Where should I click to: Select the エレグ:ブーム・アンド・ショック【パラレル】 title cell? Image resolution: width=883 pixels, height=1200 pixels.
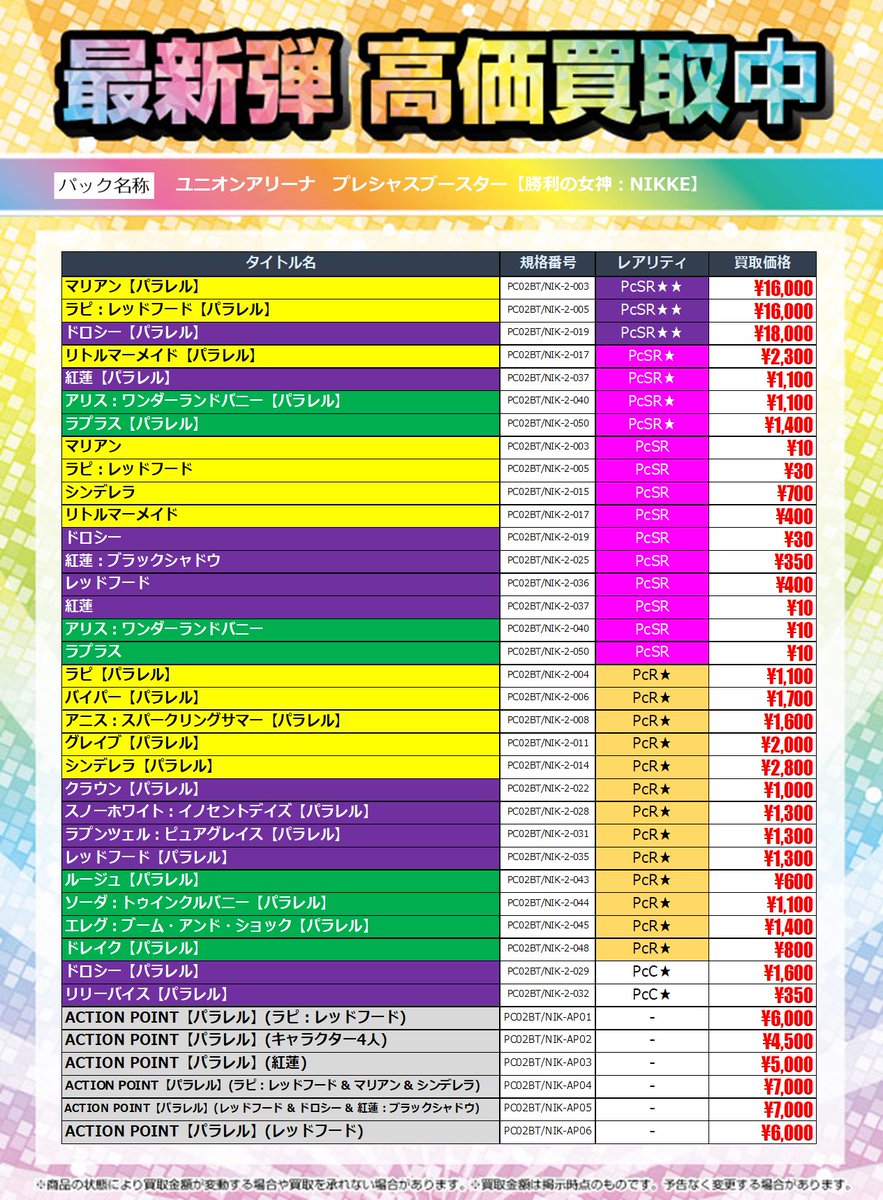(x=281, y=928)
